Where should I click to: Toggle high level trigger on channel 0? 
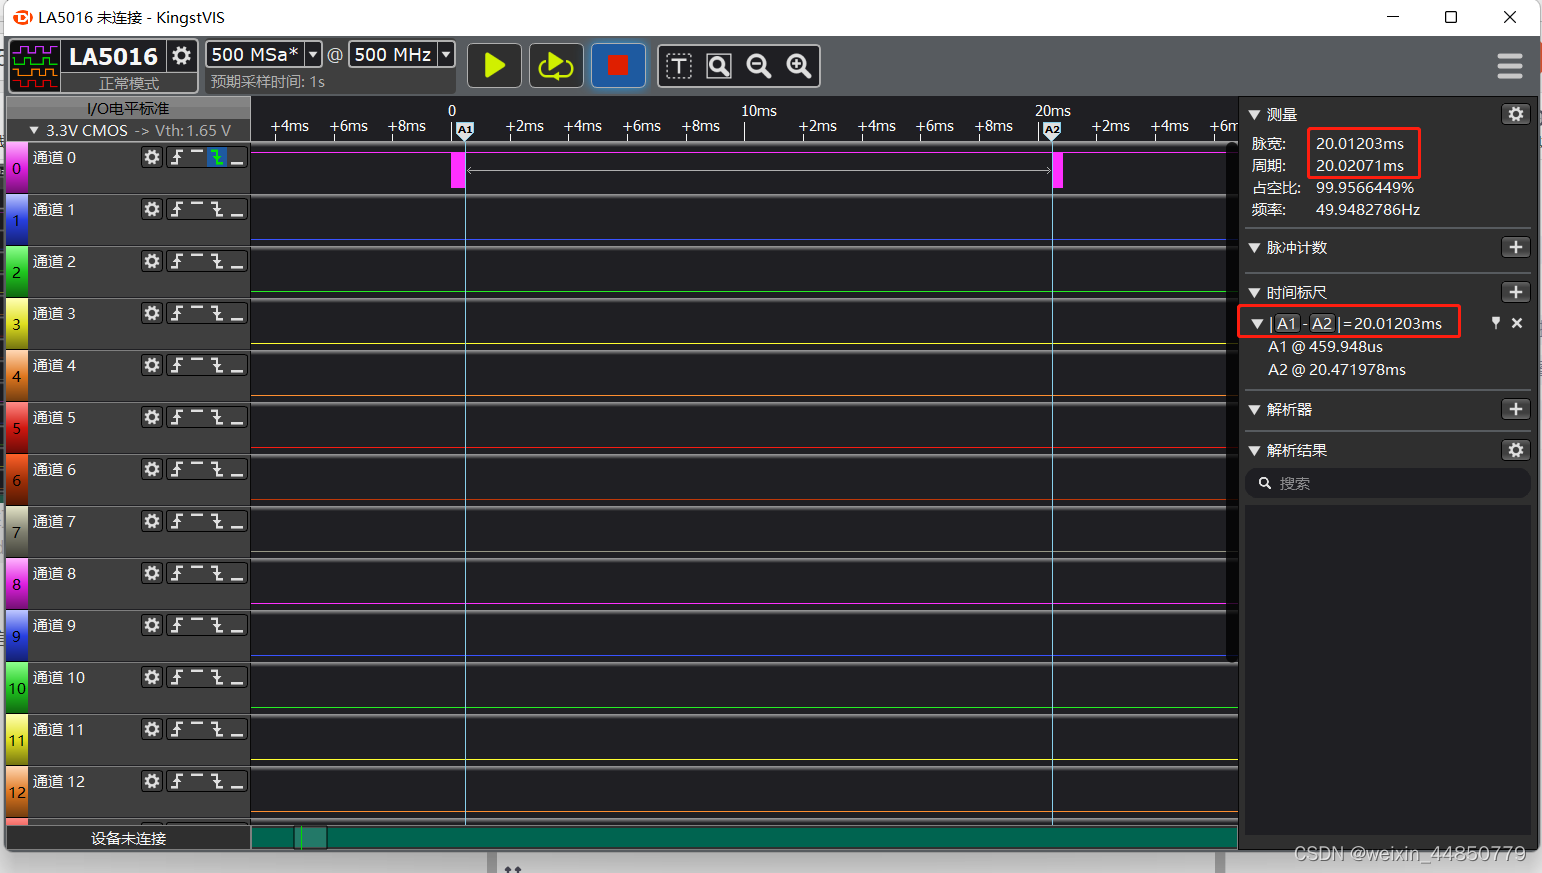pyautogui.click(x=197, y=157)
